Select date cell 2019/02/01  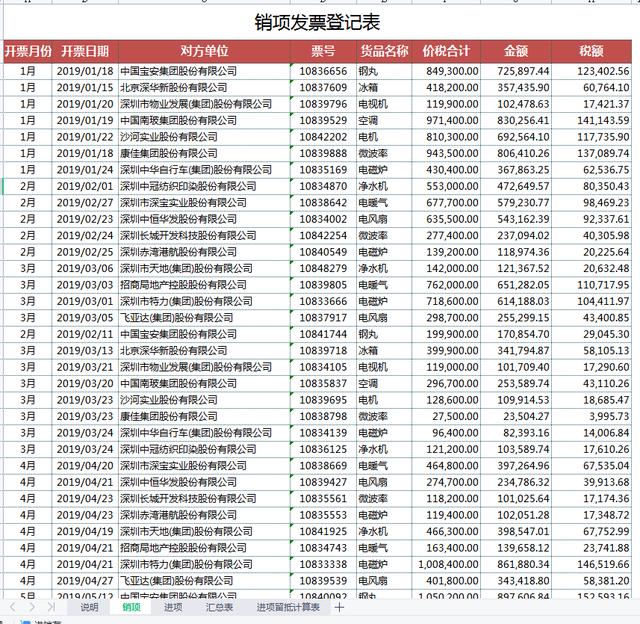(85, 186)
